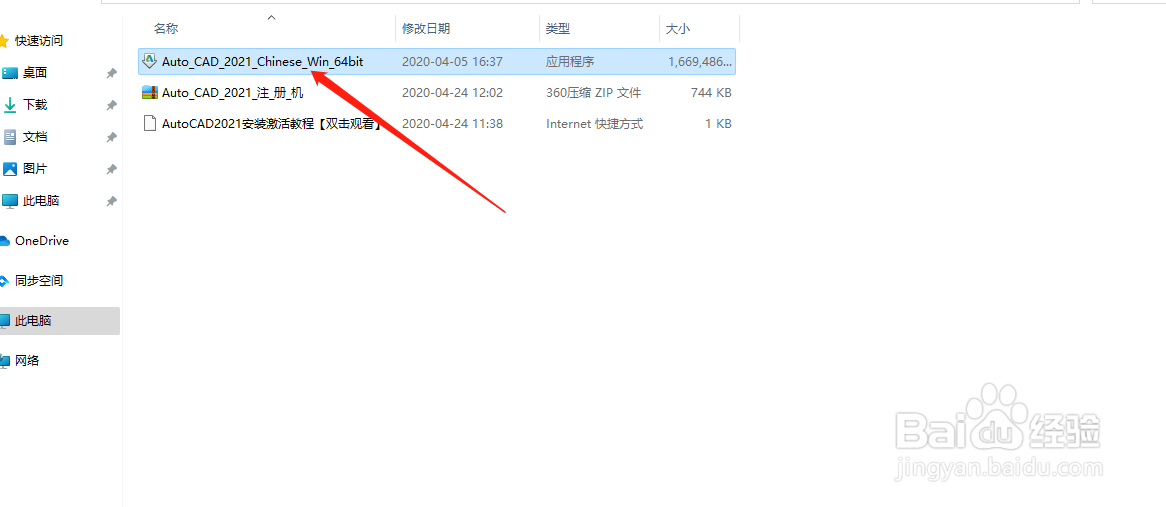Open pinned 此电脑 under quick access

point(41,201)
